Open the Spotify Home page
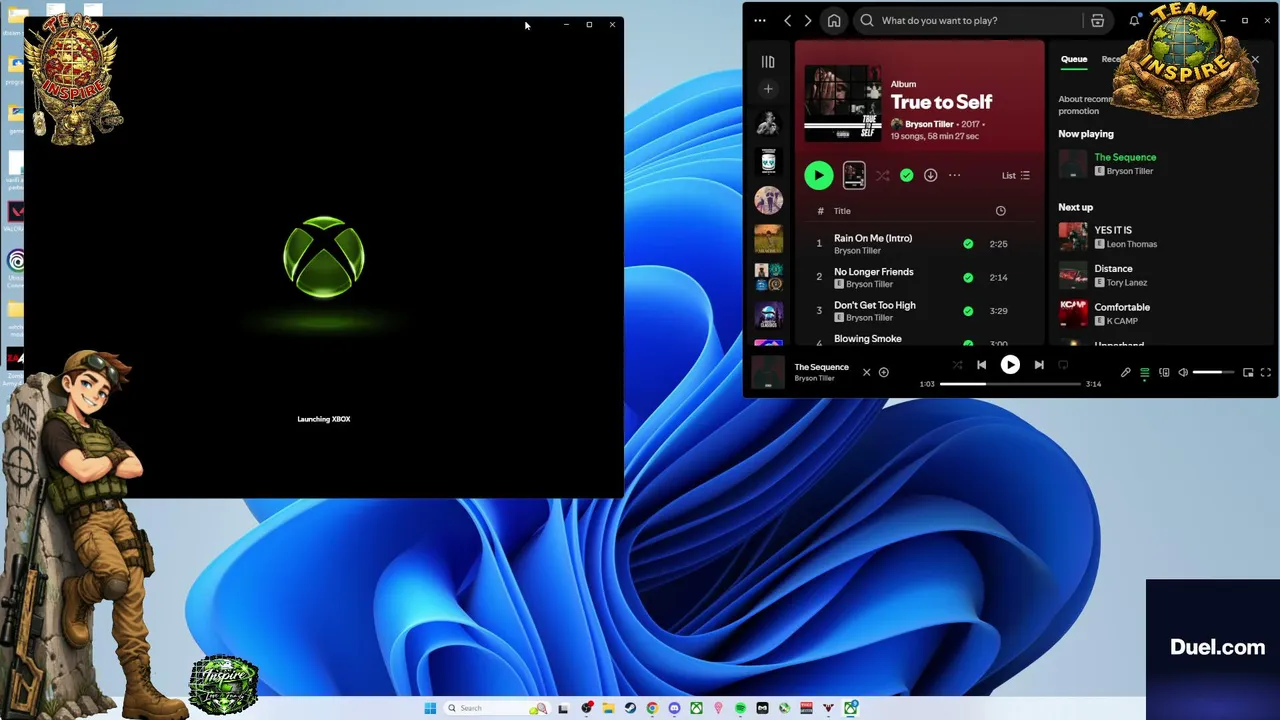Viewport: 1280px width, 720px height. coord(834,20)
